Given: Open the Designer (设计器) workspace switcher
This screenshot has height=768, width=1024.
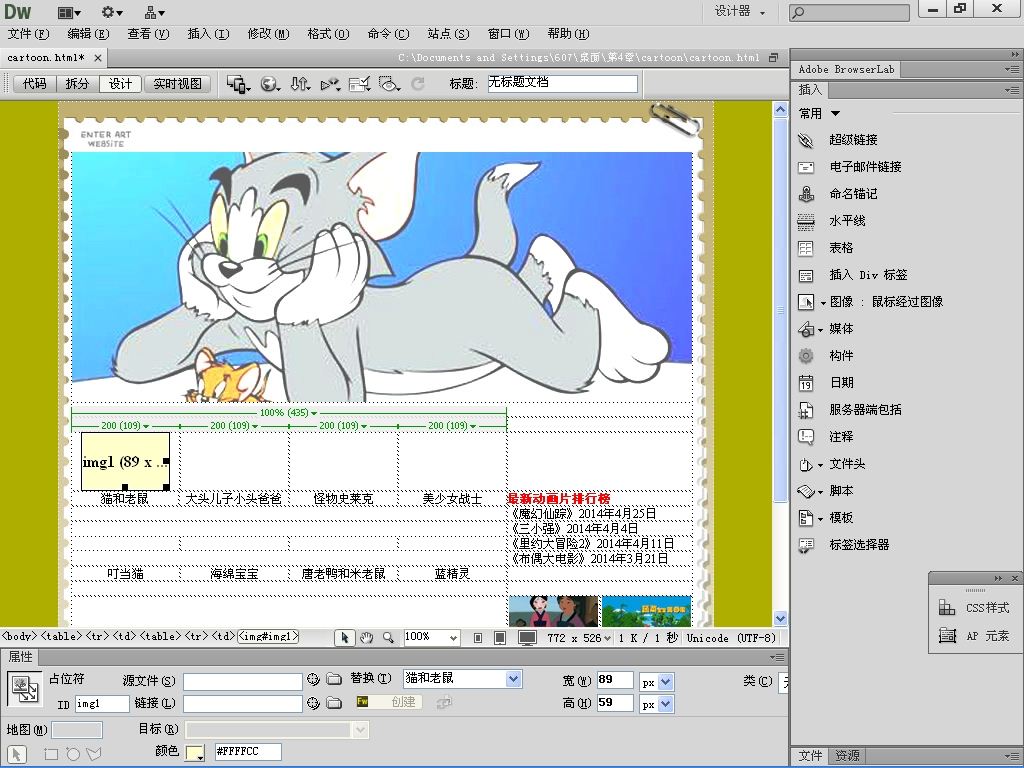Looking at the screenshot, I should tap(739, 12).
